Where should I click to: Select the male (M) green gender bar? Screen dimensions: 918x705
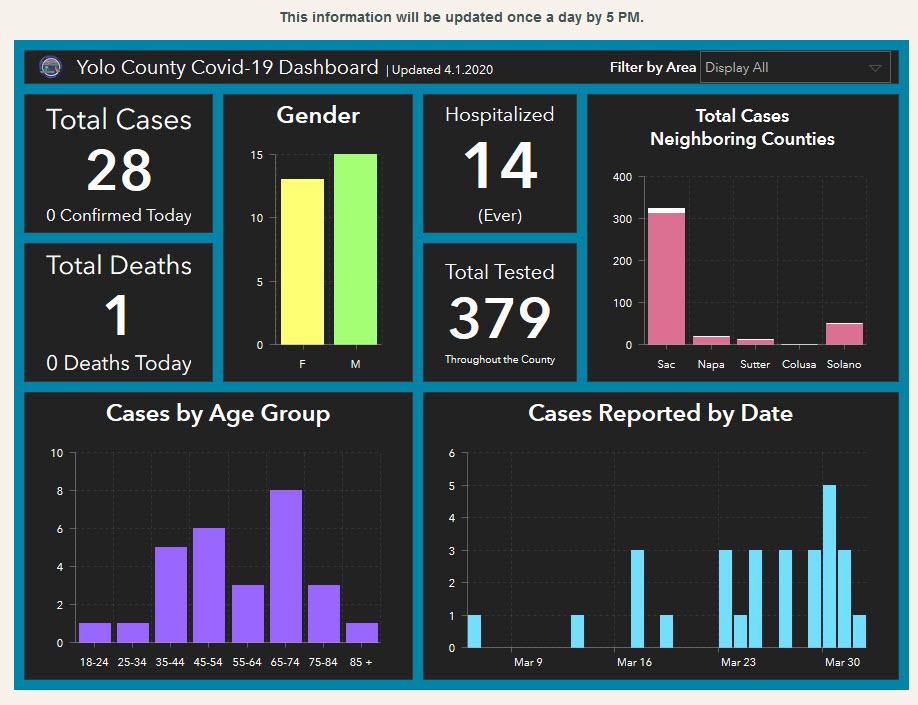(355, 250)
